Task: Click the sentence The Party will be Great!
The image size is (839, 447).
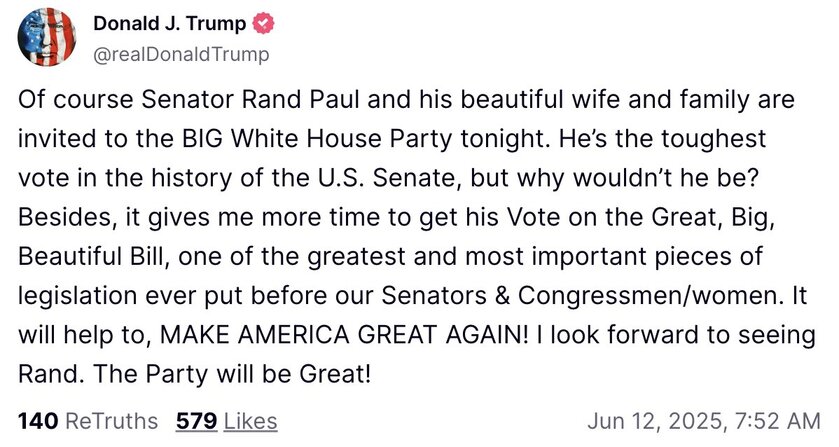Action: click(x=232, y=374)
